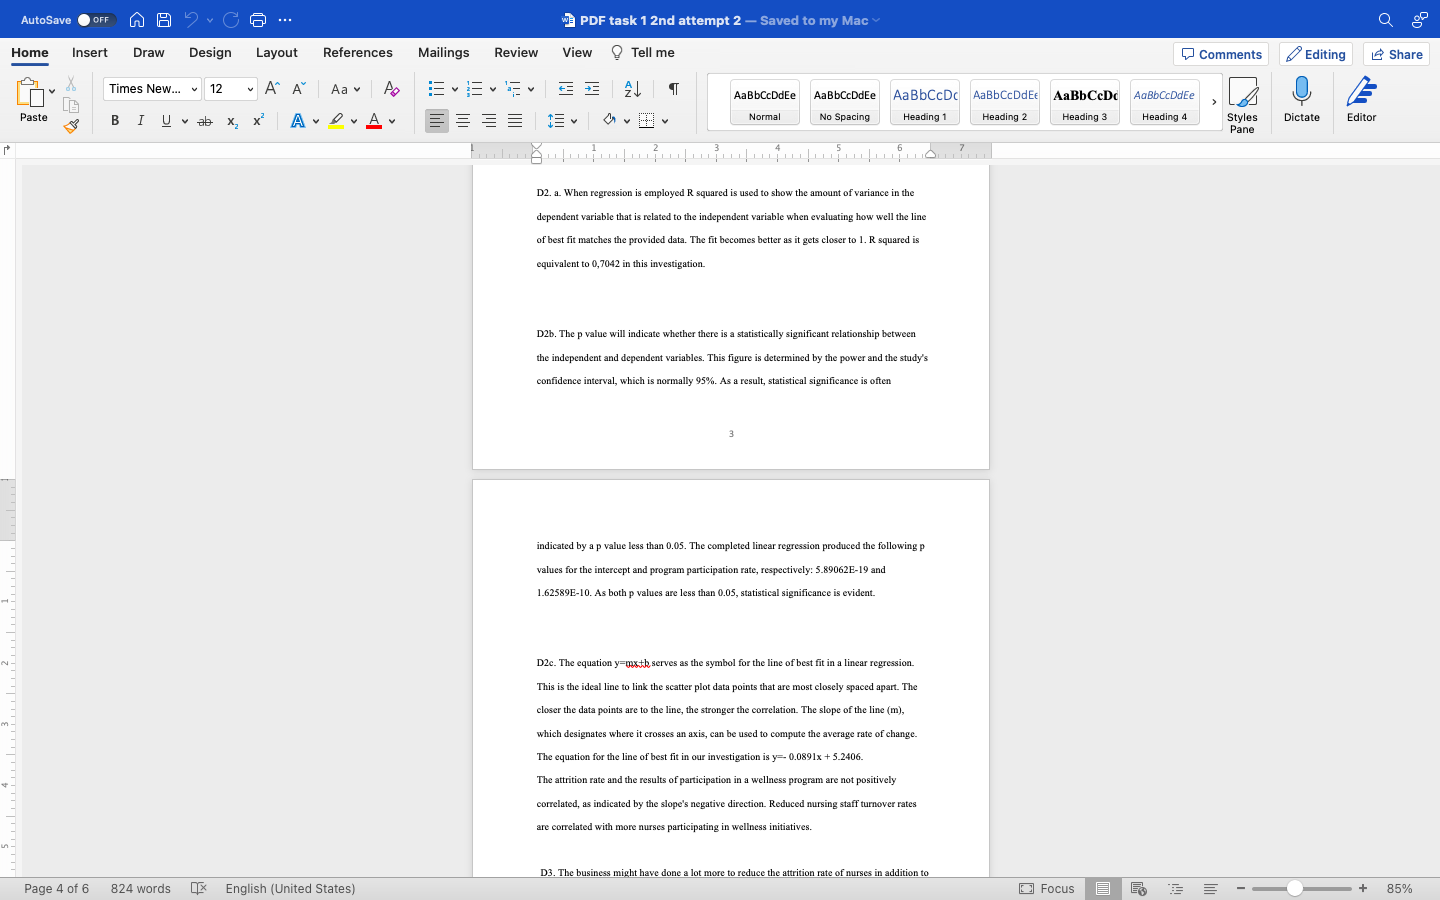Open the Mailings ribbon tab

[443, 52]
